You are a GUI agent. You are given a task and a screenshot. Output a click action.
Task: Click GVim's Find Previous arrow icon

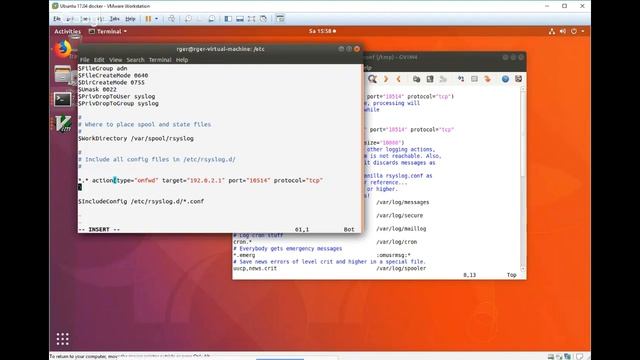pyautogui.click(x=399, y=79)
